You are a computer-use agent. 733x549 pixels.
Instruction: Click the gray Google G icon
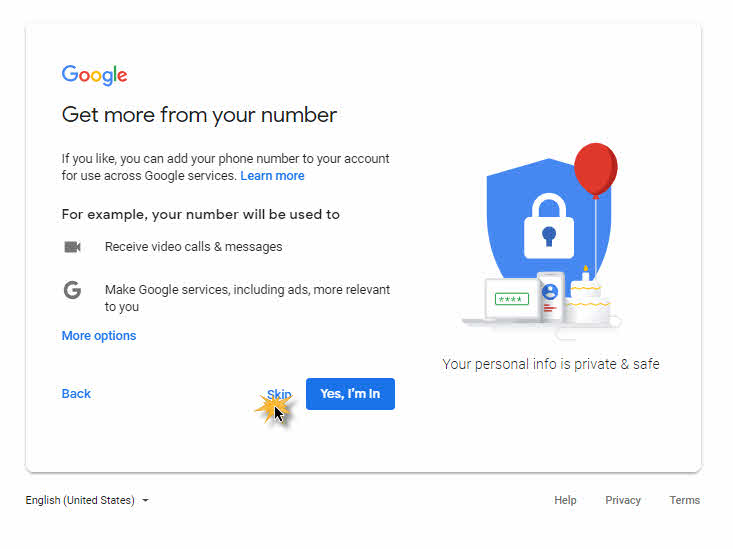(x=72, y=290)
